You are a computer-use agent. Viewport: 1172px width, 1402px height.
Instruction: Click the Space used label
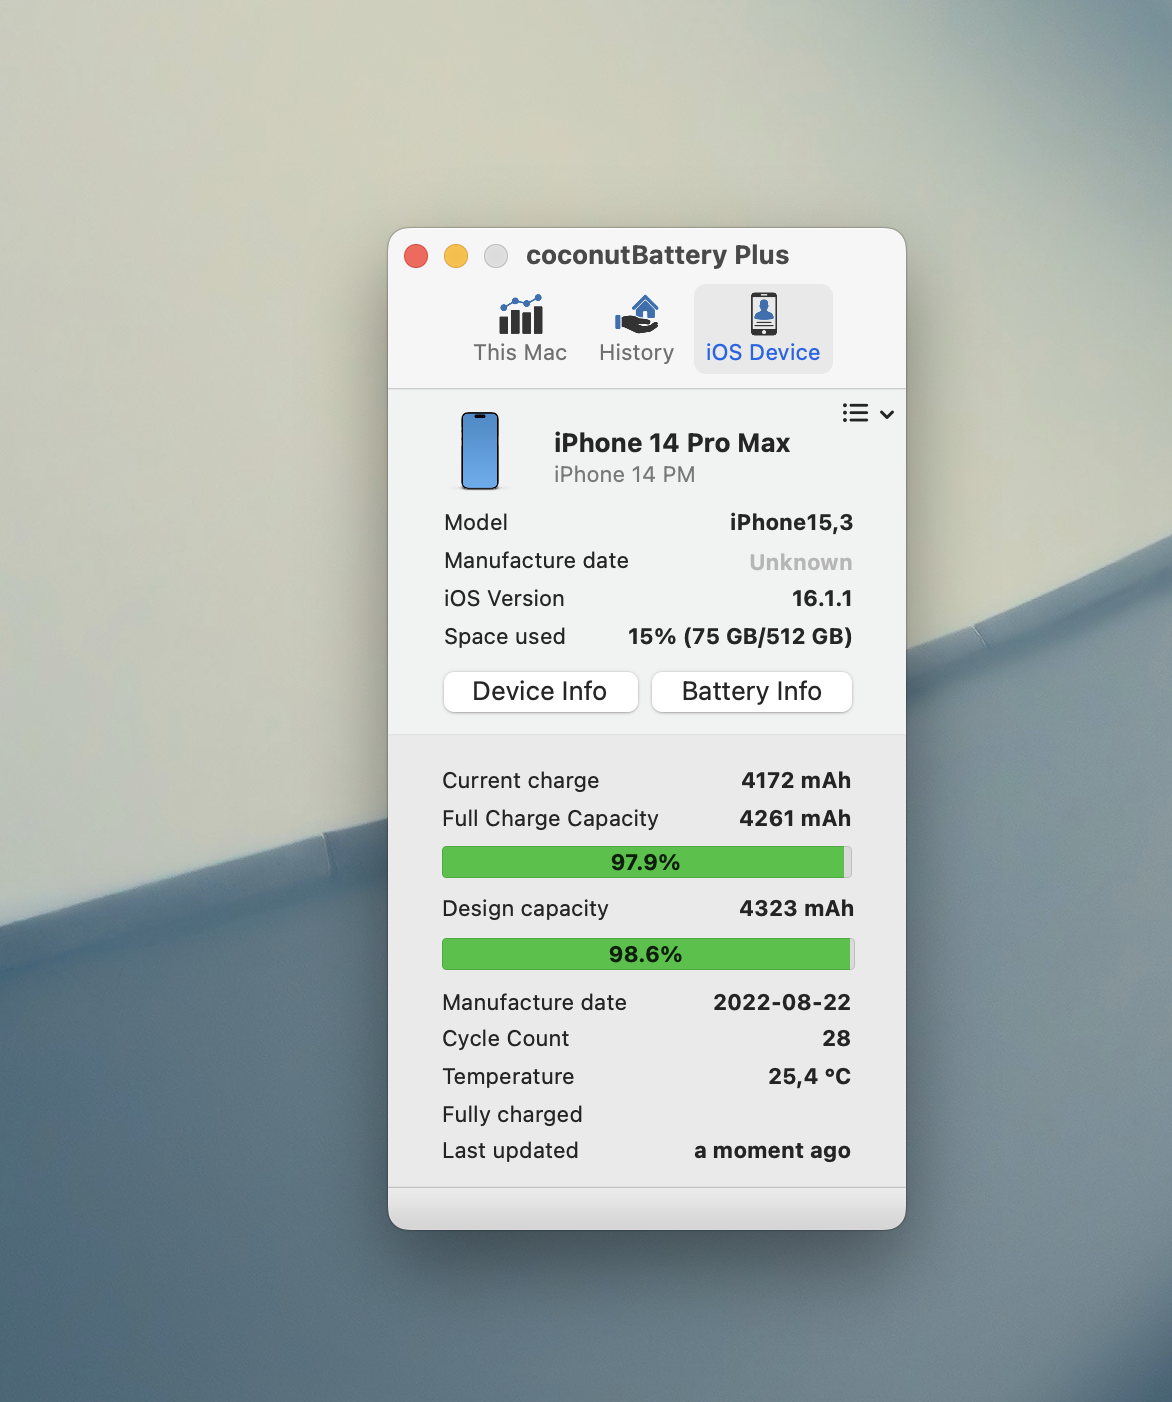click(505, 636)
